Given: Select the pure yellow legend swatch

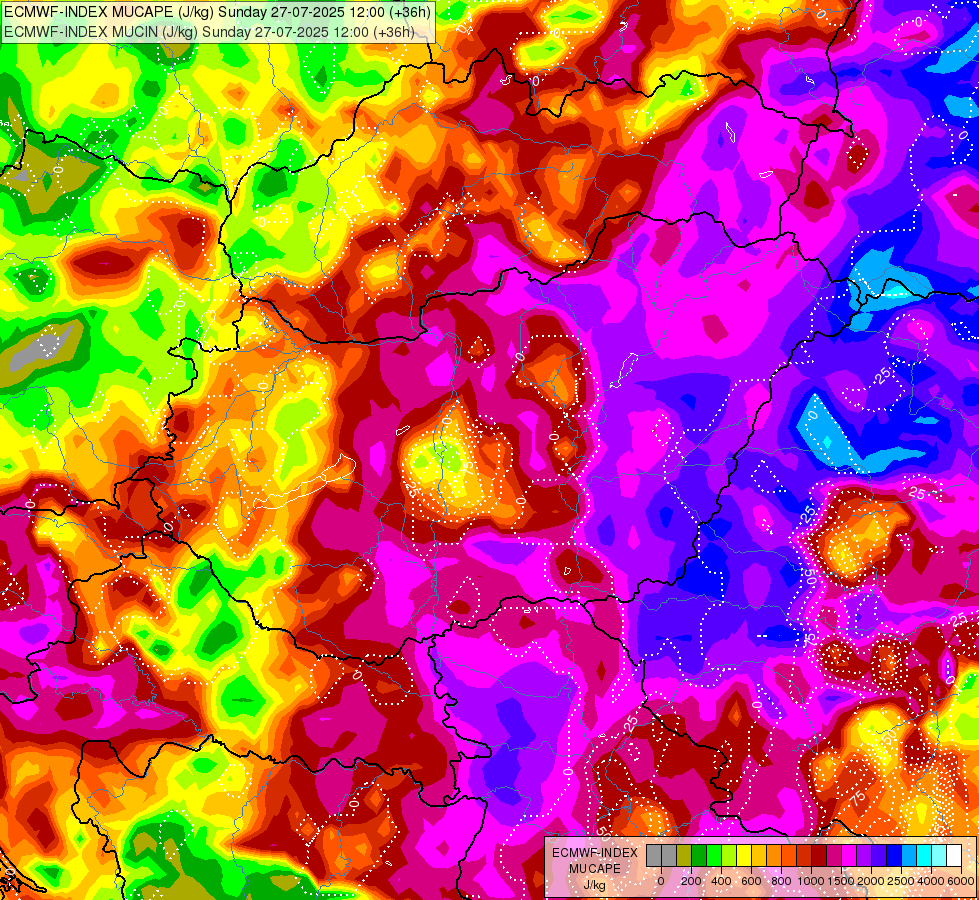Looking at the screenshot, I should 744,856.
